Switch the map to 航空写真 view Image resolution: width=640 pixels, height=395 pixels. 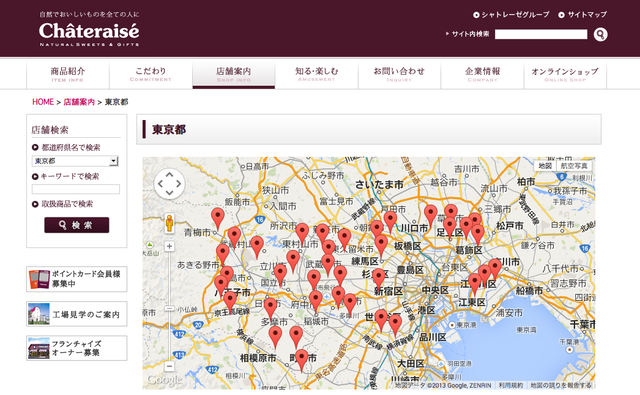[x=574, y=166]
